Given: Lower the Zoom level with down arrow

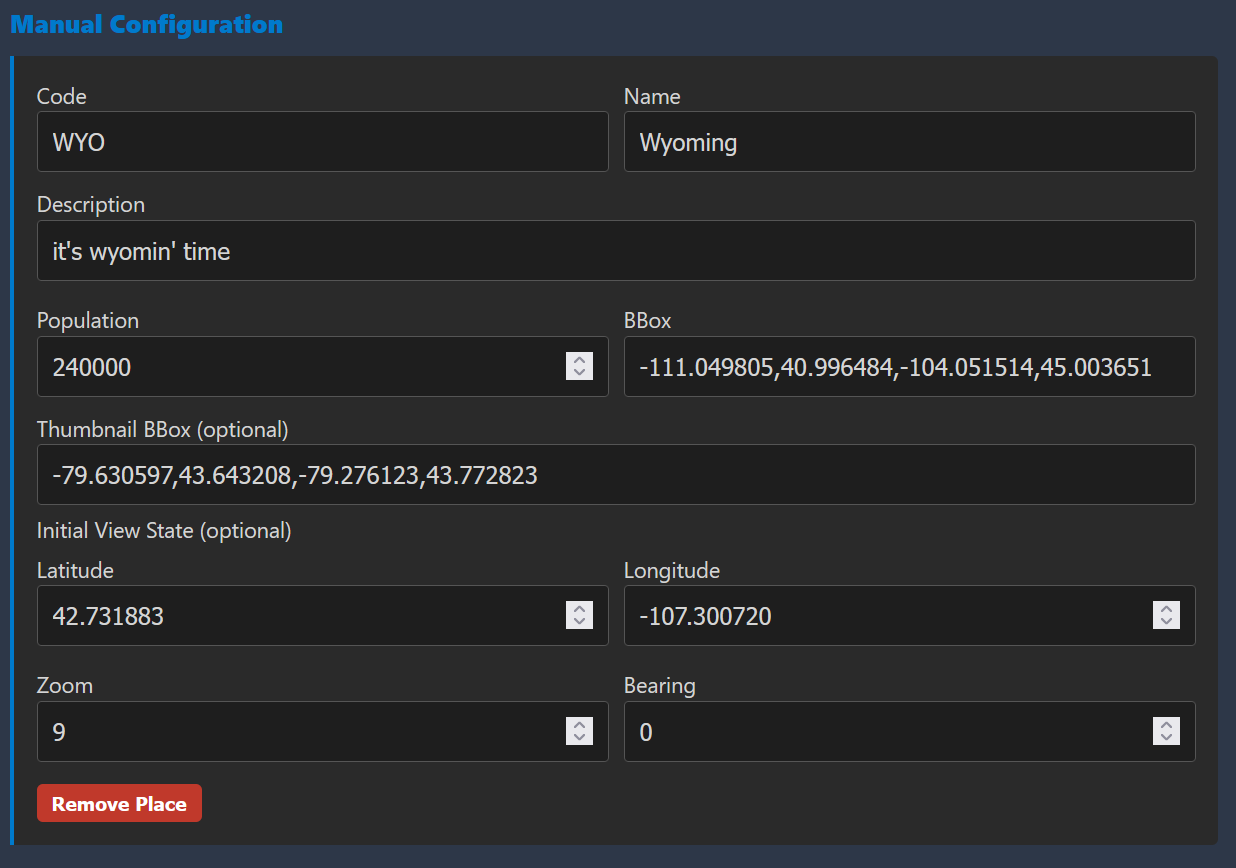Looking at the screenshot, I should pos(579,738).
